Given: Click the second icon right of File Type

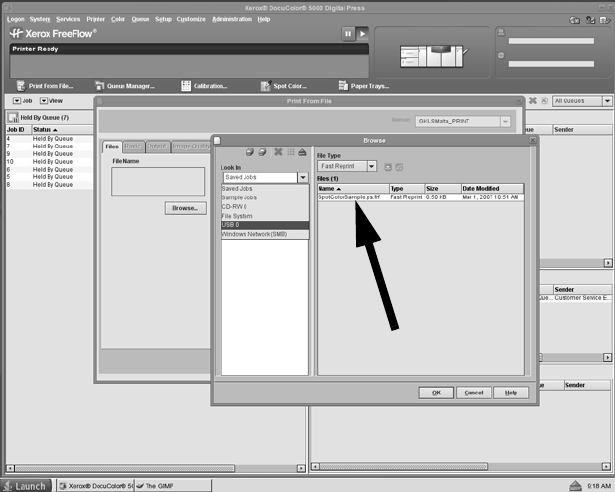Looking at the screenshot, I should 399,167.
